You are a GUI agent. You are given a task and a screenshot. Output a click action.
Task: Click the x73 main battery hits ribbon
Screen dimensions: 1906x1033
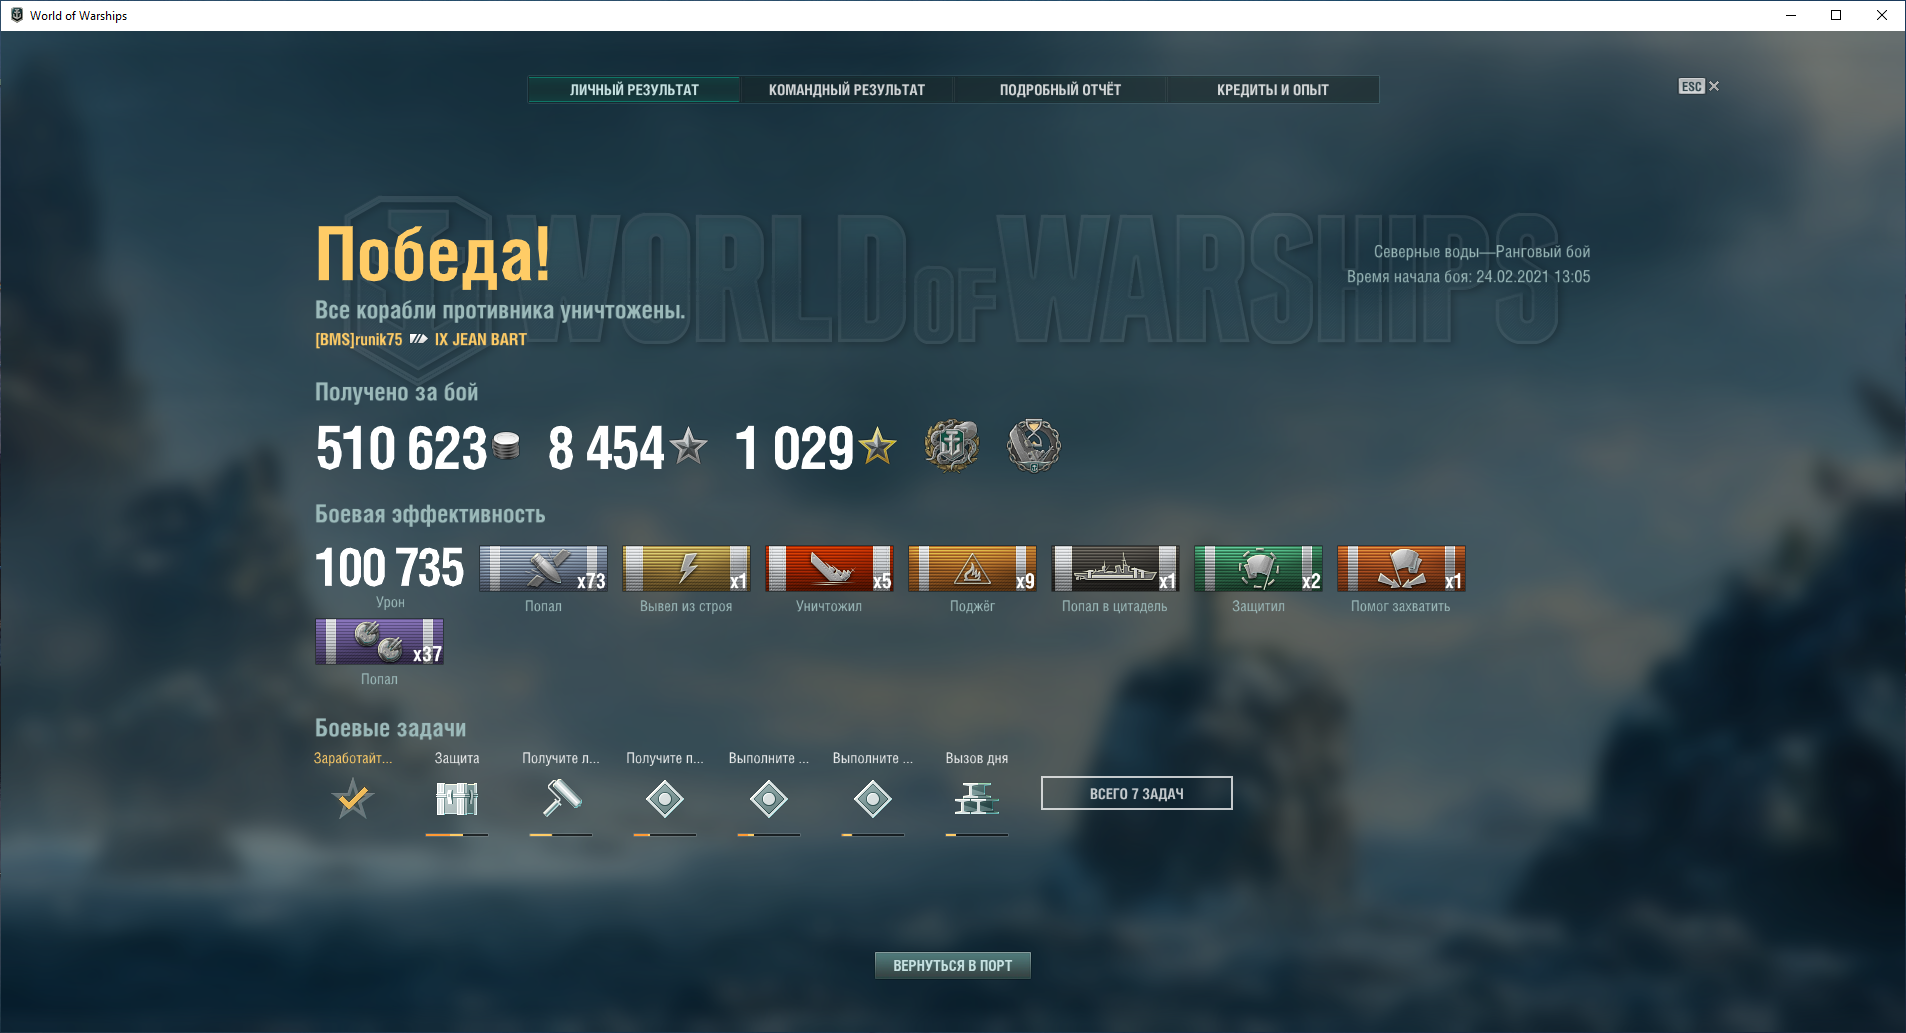(543, 568)
